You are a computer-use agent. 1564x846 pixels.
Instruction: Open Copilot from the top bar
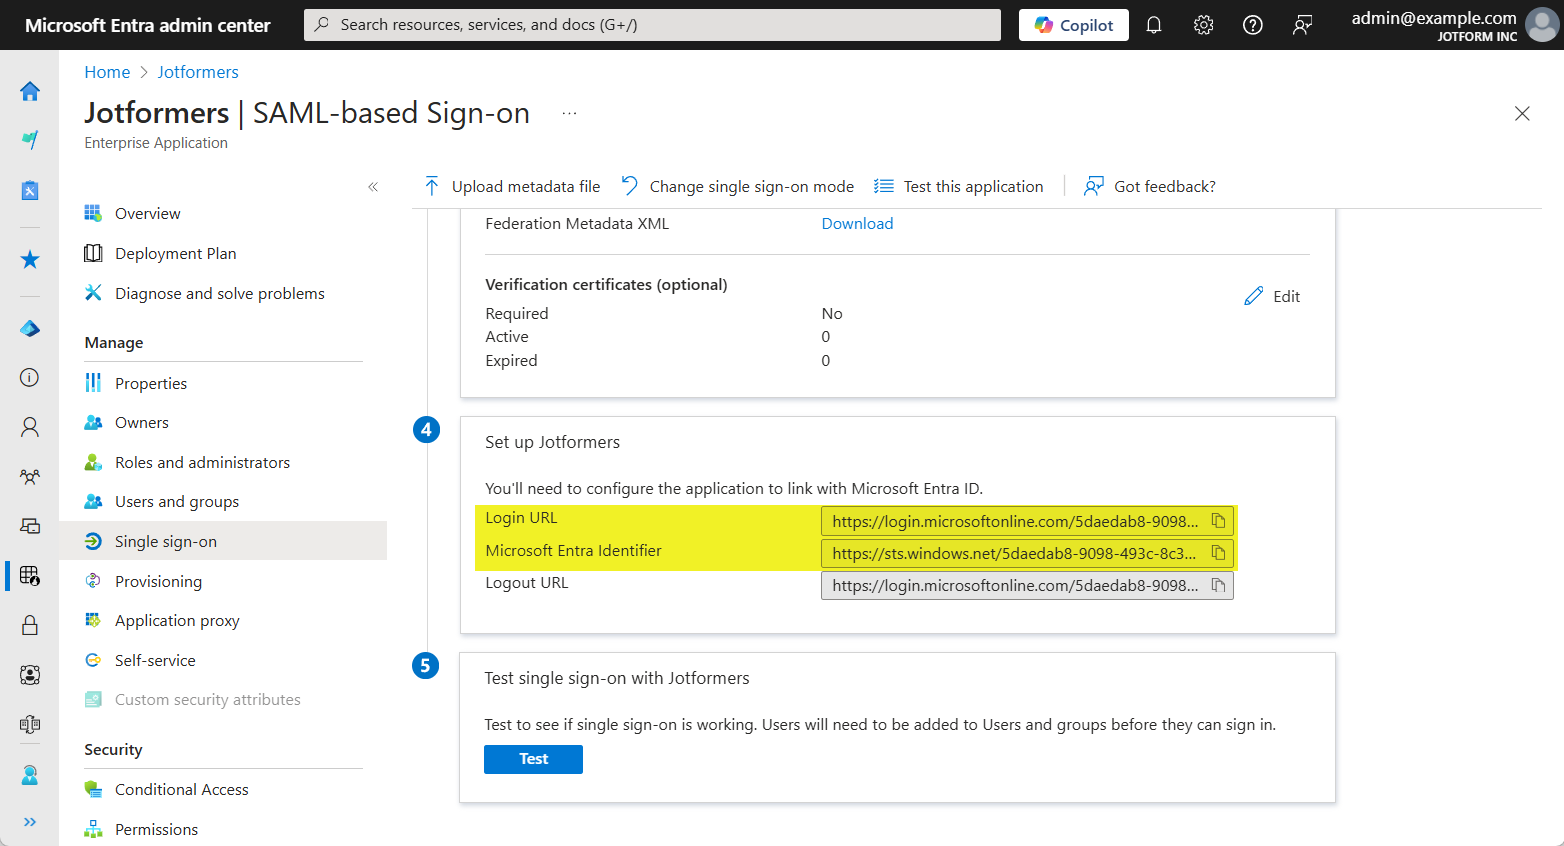click(1073, 25)
